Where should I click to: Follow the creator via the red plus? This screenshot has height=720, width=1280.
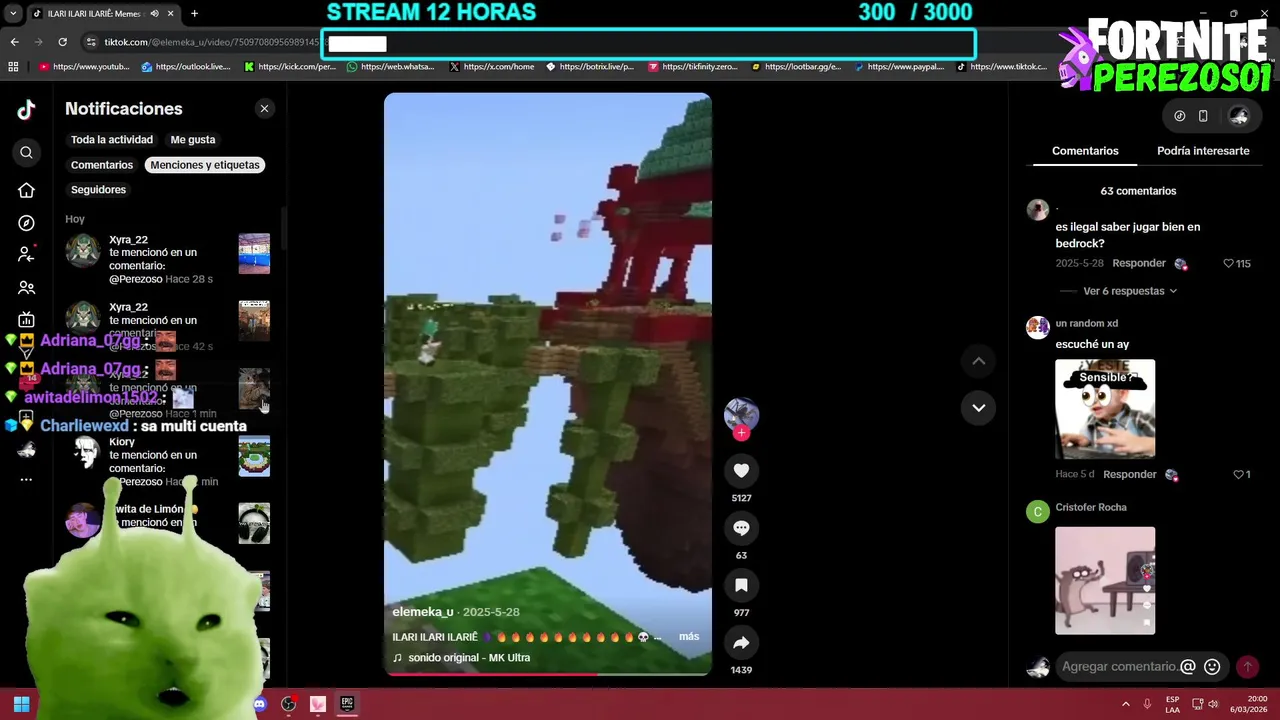coord(741,433)
